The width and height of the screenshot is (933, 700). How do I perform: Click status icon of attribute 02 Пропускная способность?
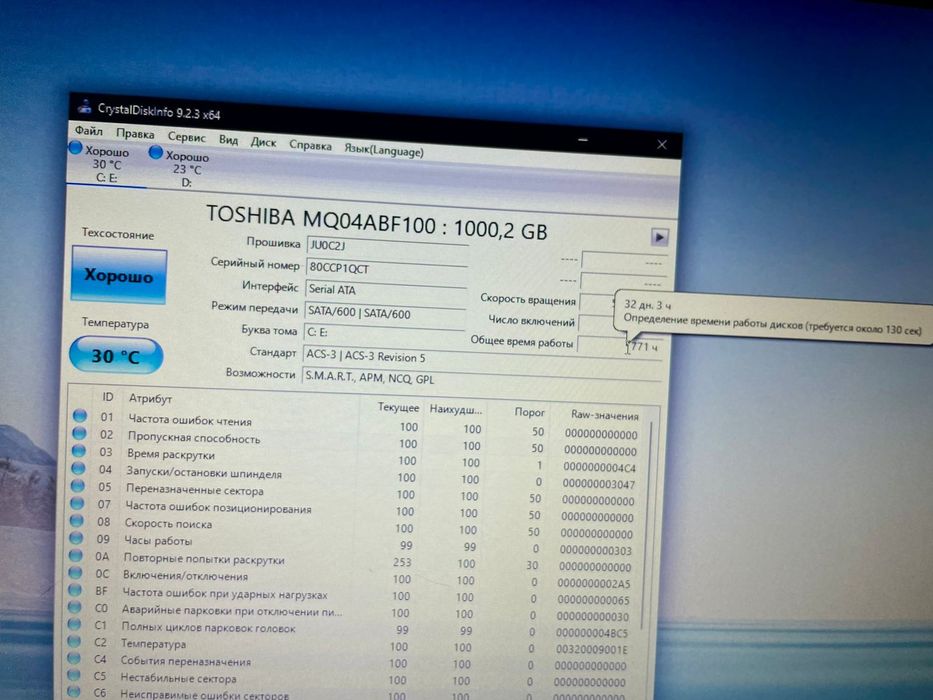pyautogui.click(x=79, y=433)
